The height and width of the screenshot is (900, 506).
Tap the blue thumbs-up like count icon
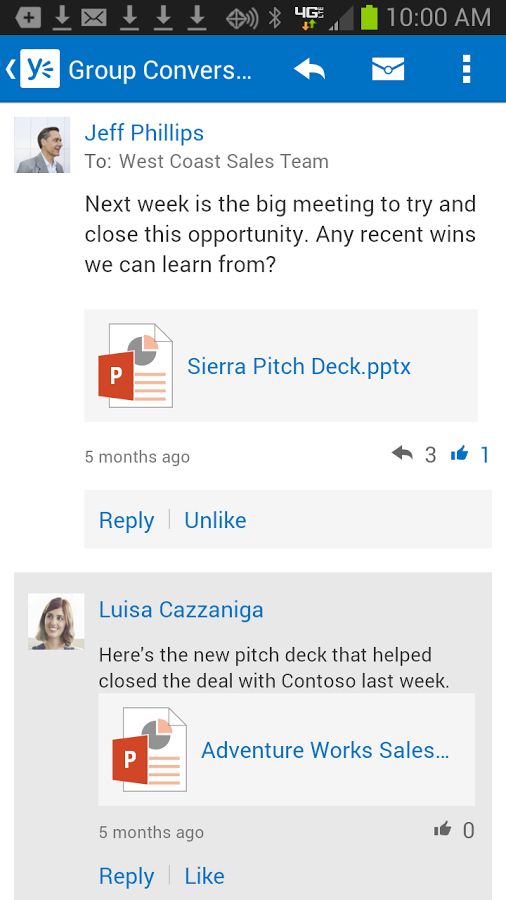click(459, 455)
